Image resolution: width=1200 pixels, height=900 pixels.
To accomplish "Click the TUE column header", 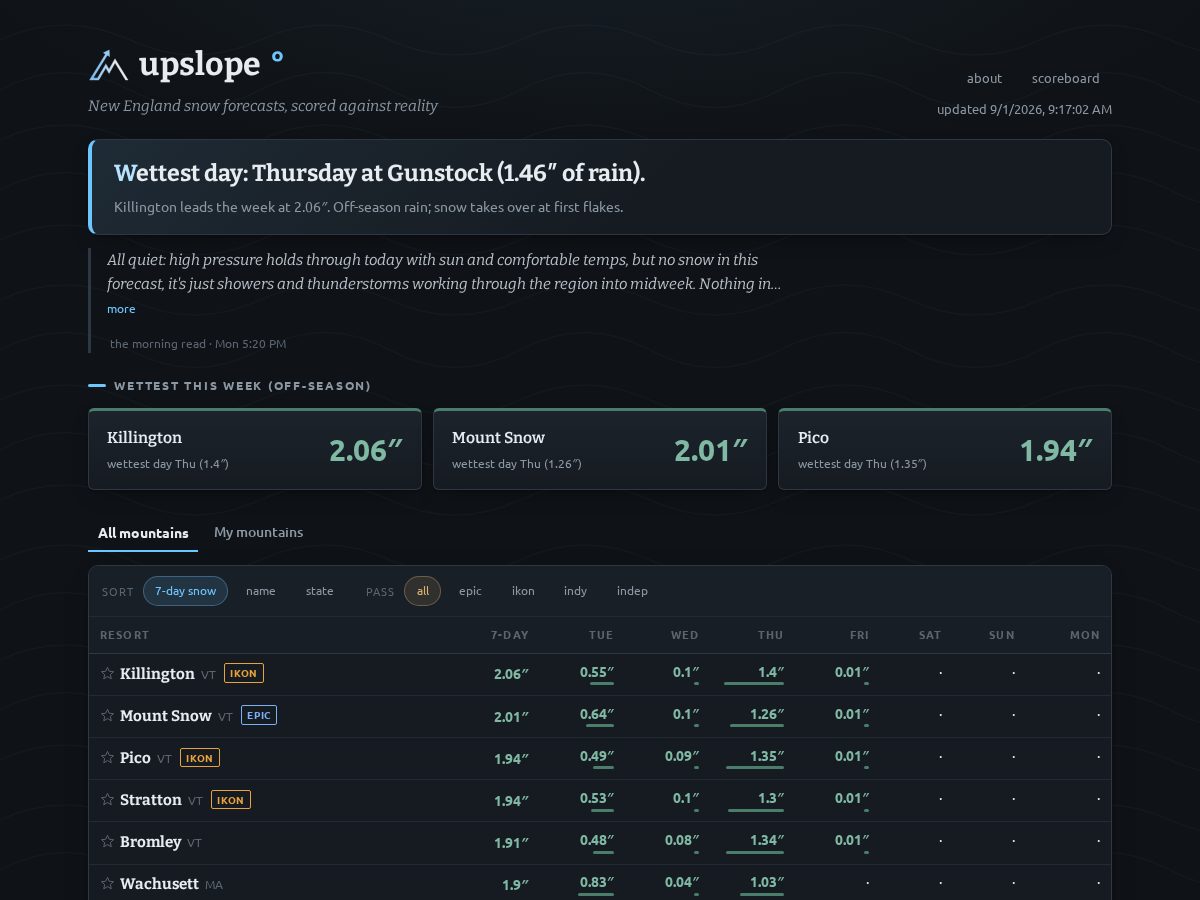I will click(x=601, y=635).
